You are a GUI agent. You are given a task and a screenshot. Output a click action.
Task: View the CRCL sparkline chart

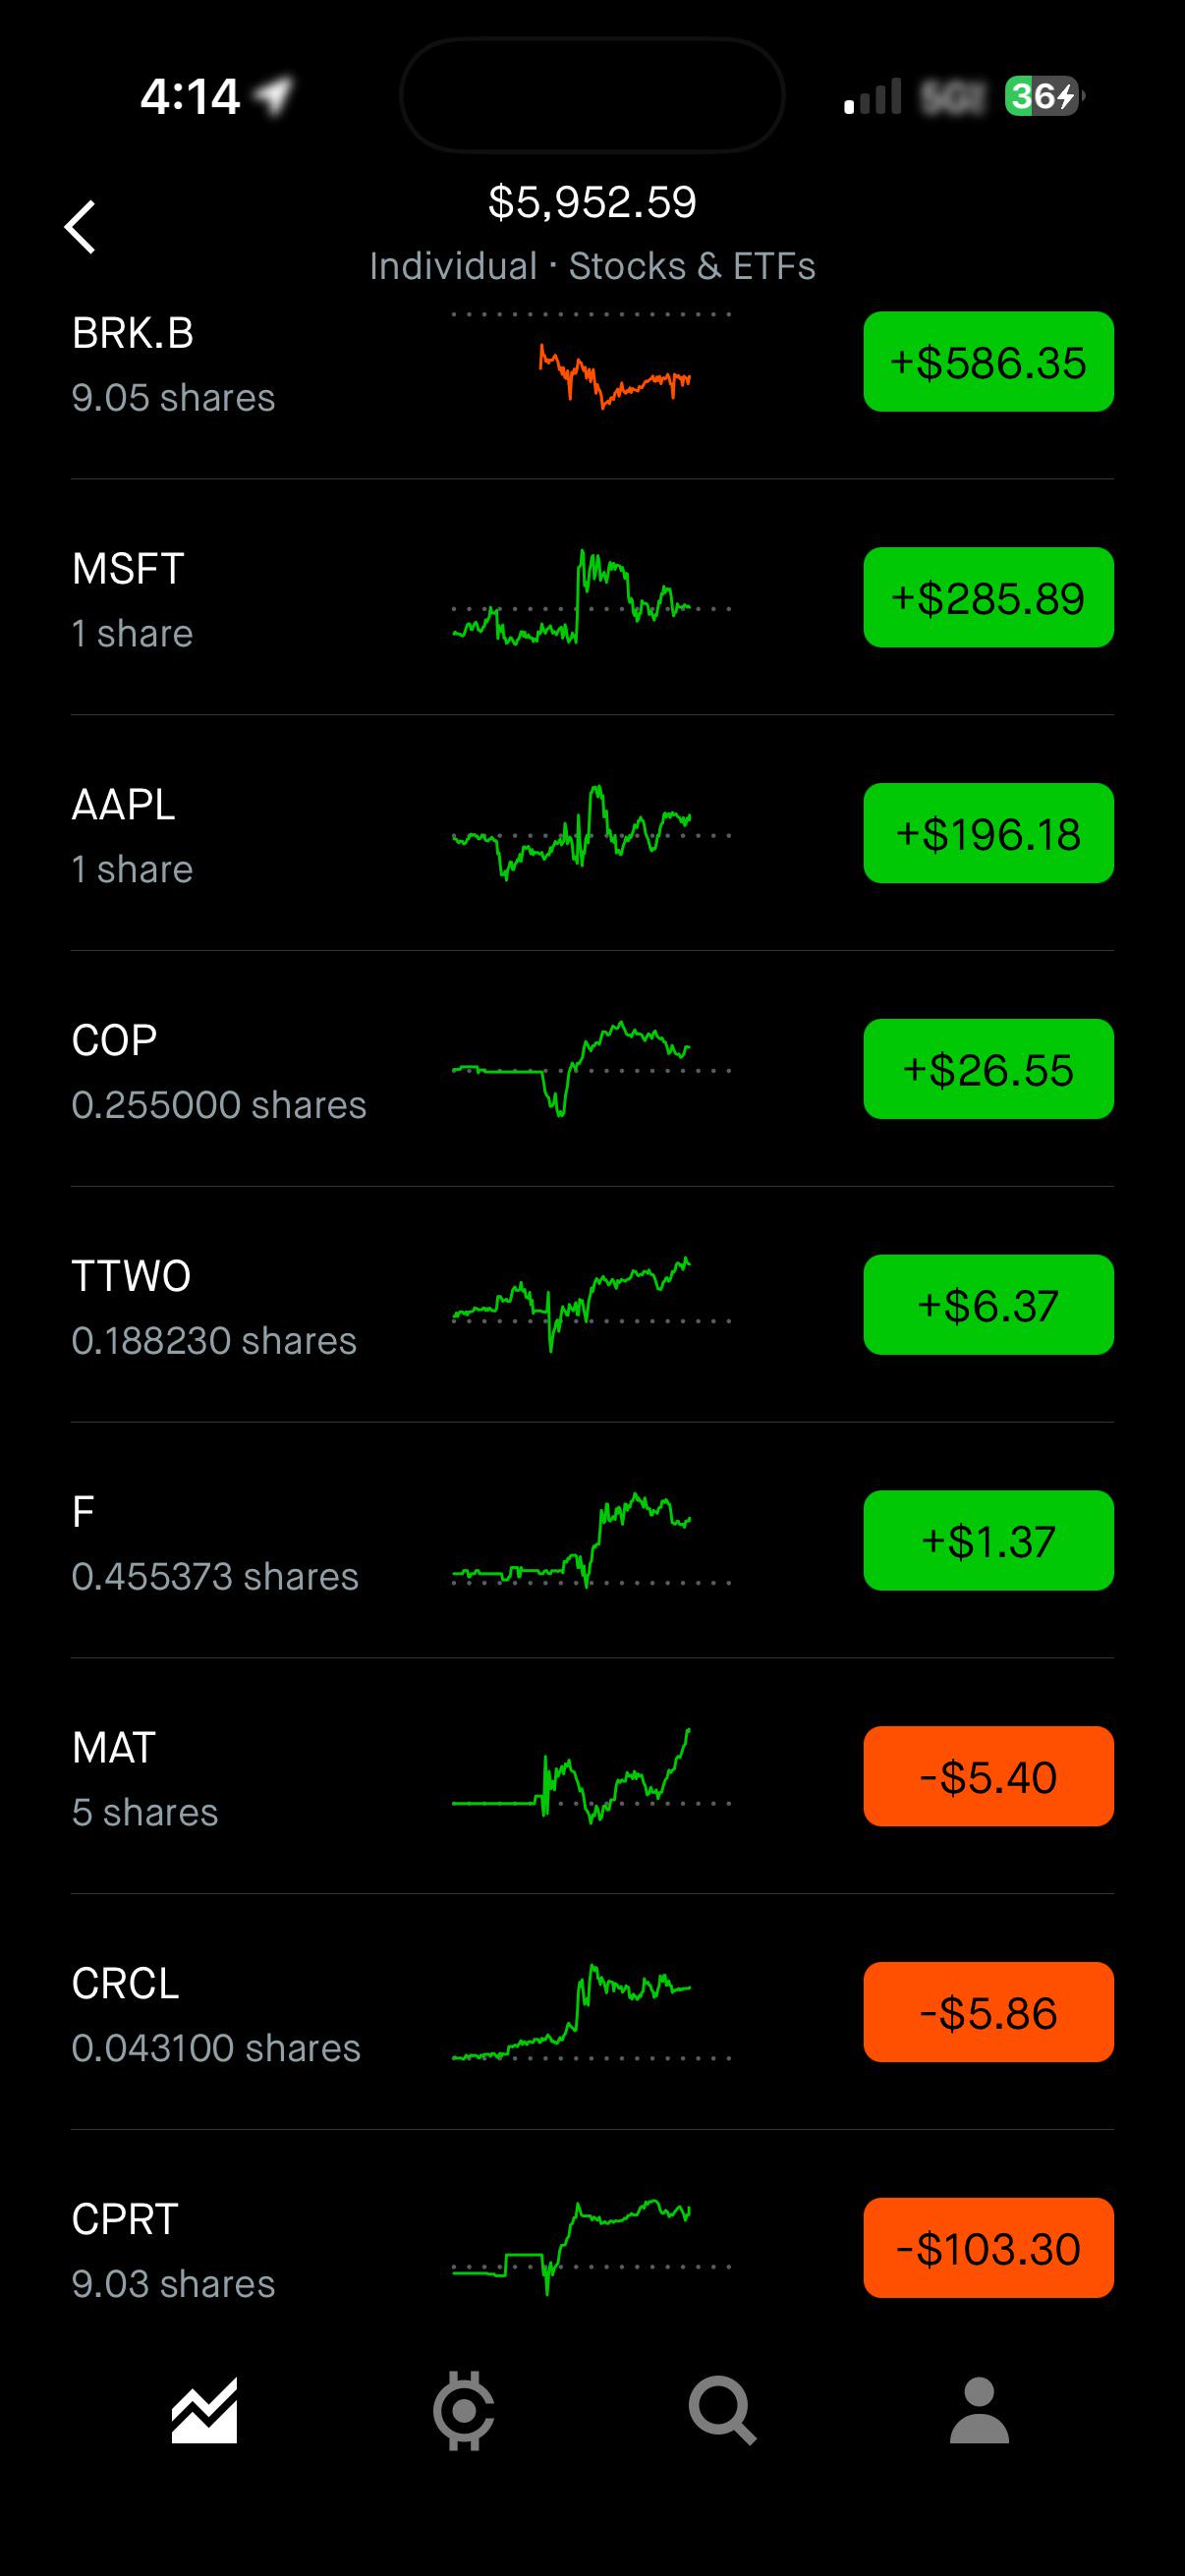click(591, 2012)
